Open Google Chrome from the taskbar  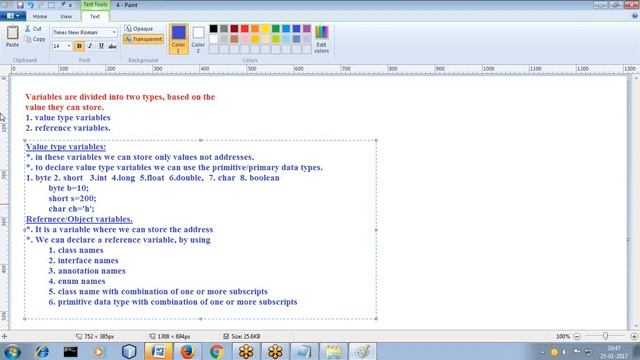tap(217, 351)
